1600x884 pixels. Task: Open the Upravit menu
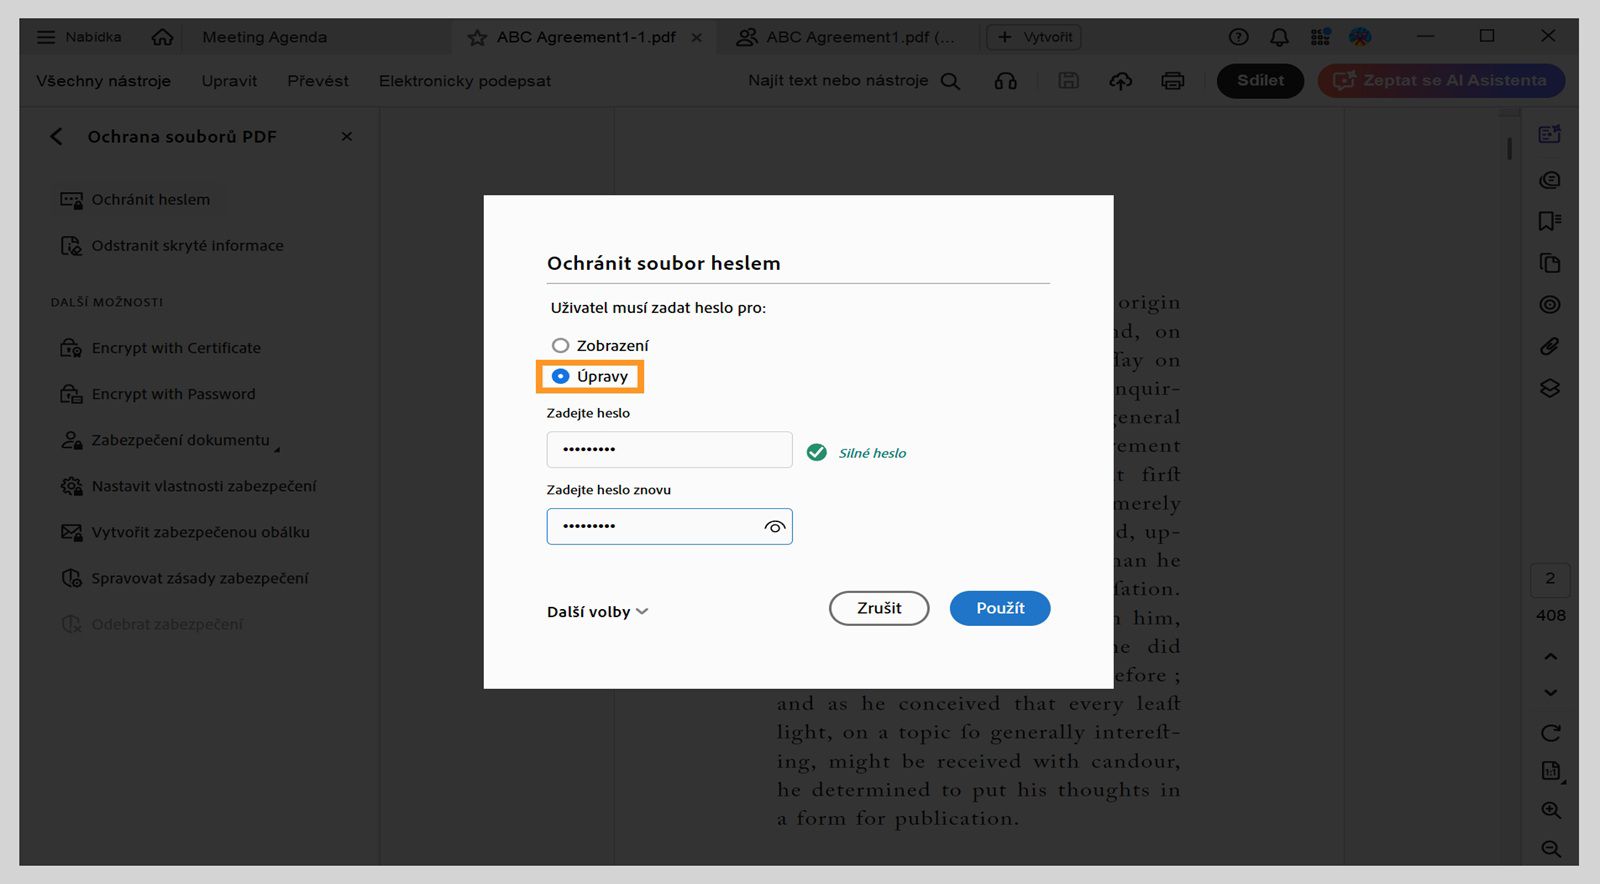coord(229,81)
